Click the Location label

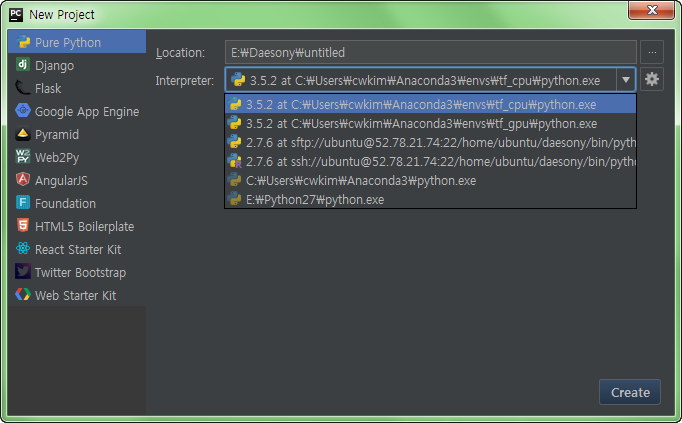coord(181,53)
